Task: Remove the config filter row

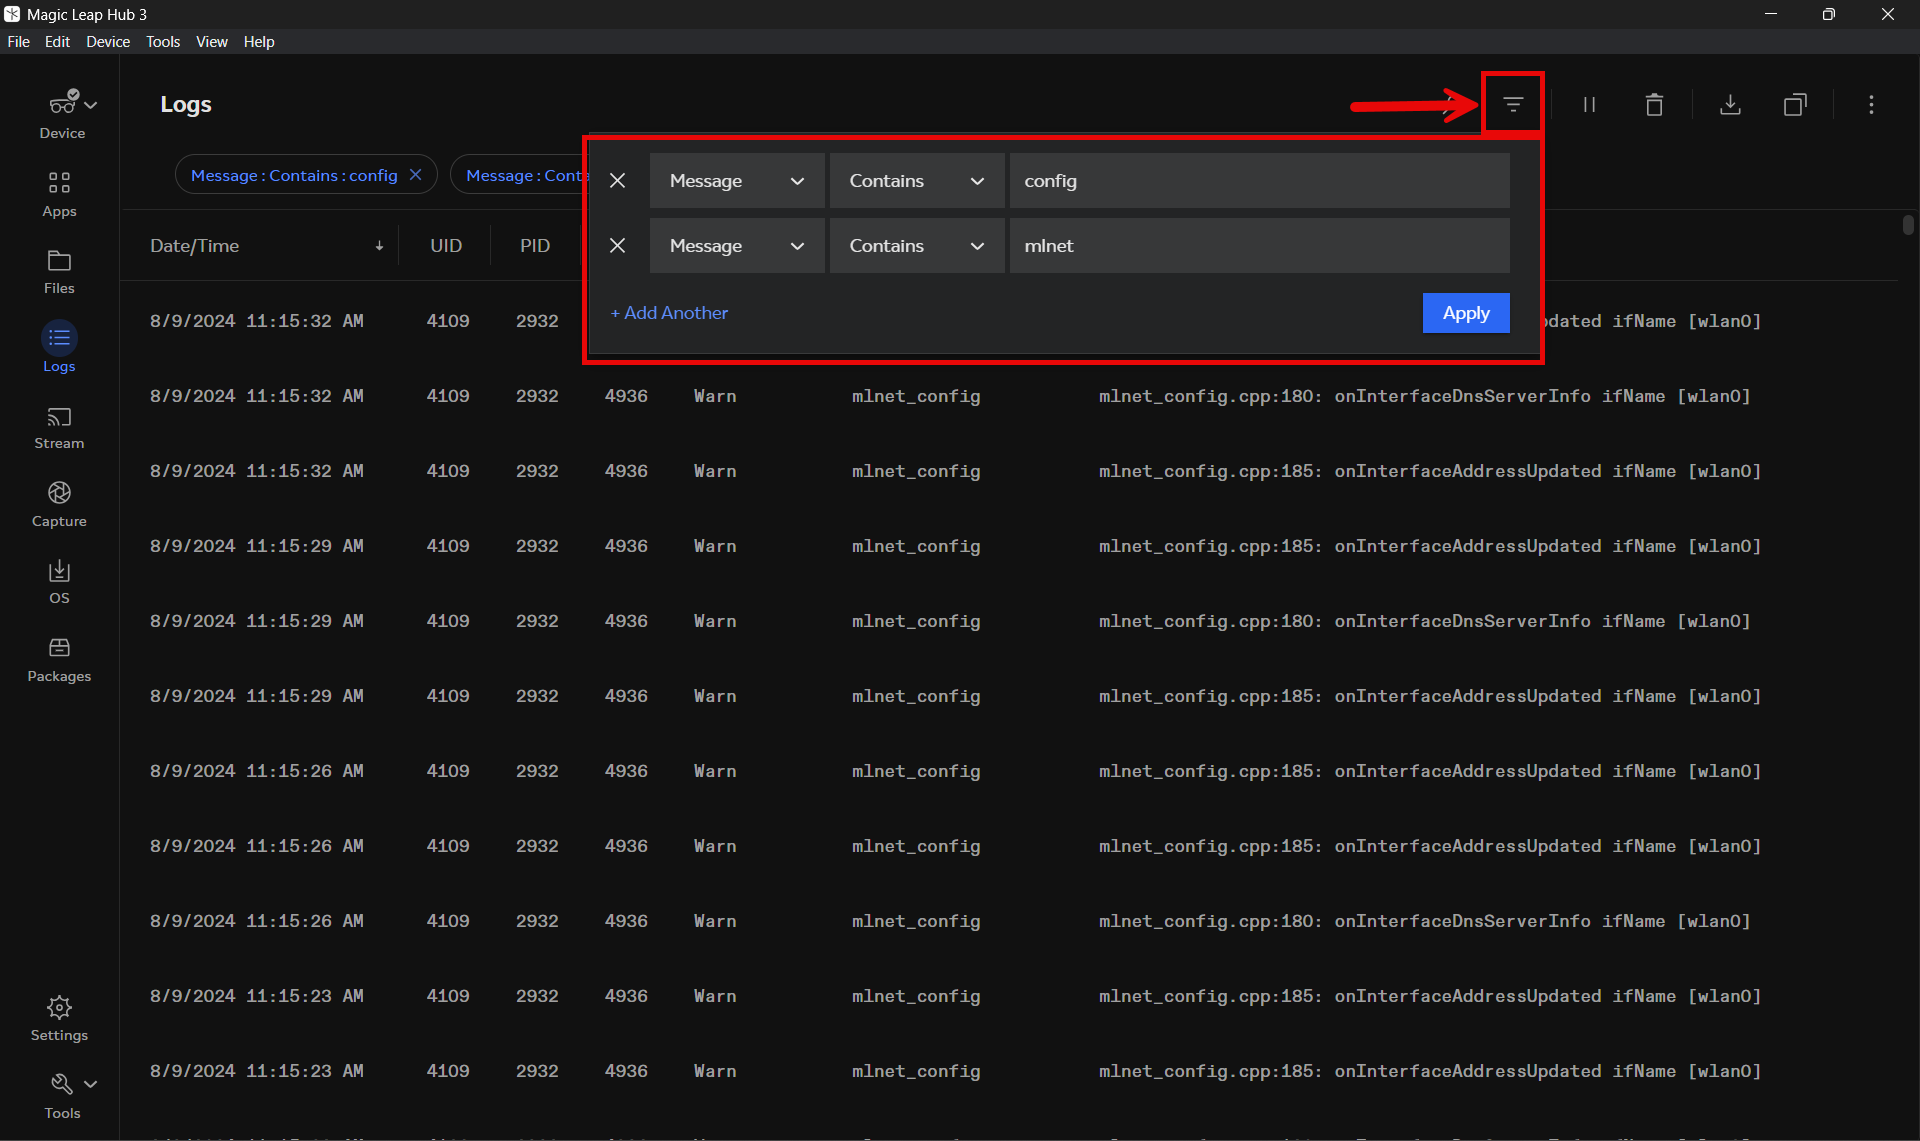Action: 618,180
